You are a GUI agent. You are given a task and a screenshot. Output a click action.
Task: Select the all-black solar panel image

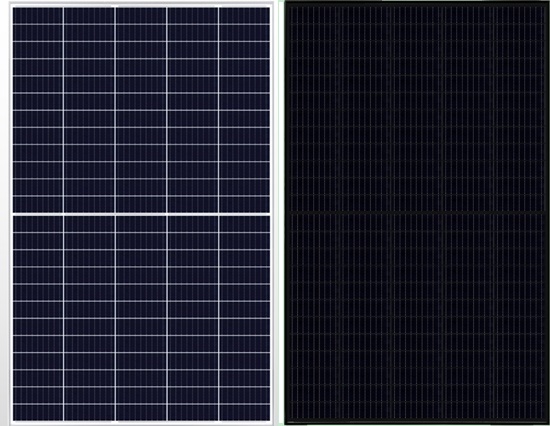[417, 213]
